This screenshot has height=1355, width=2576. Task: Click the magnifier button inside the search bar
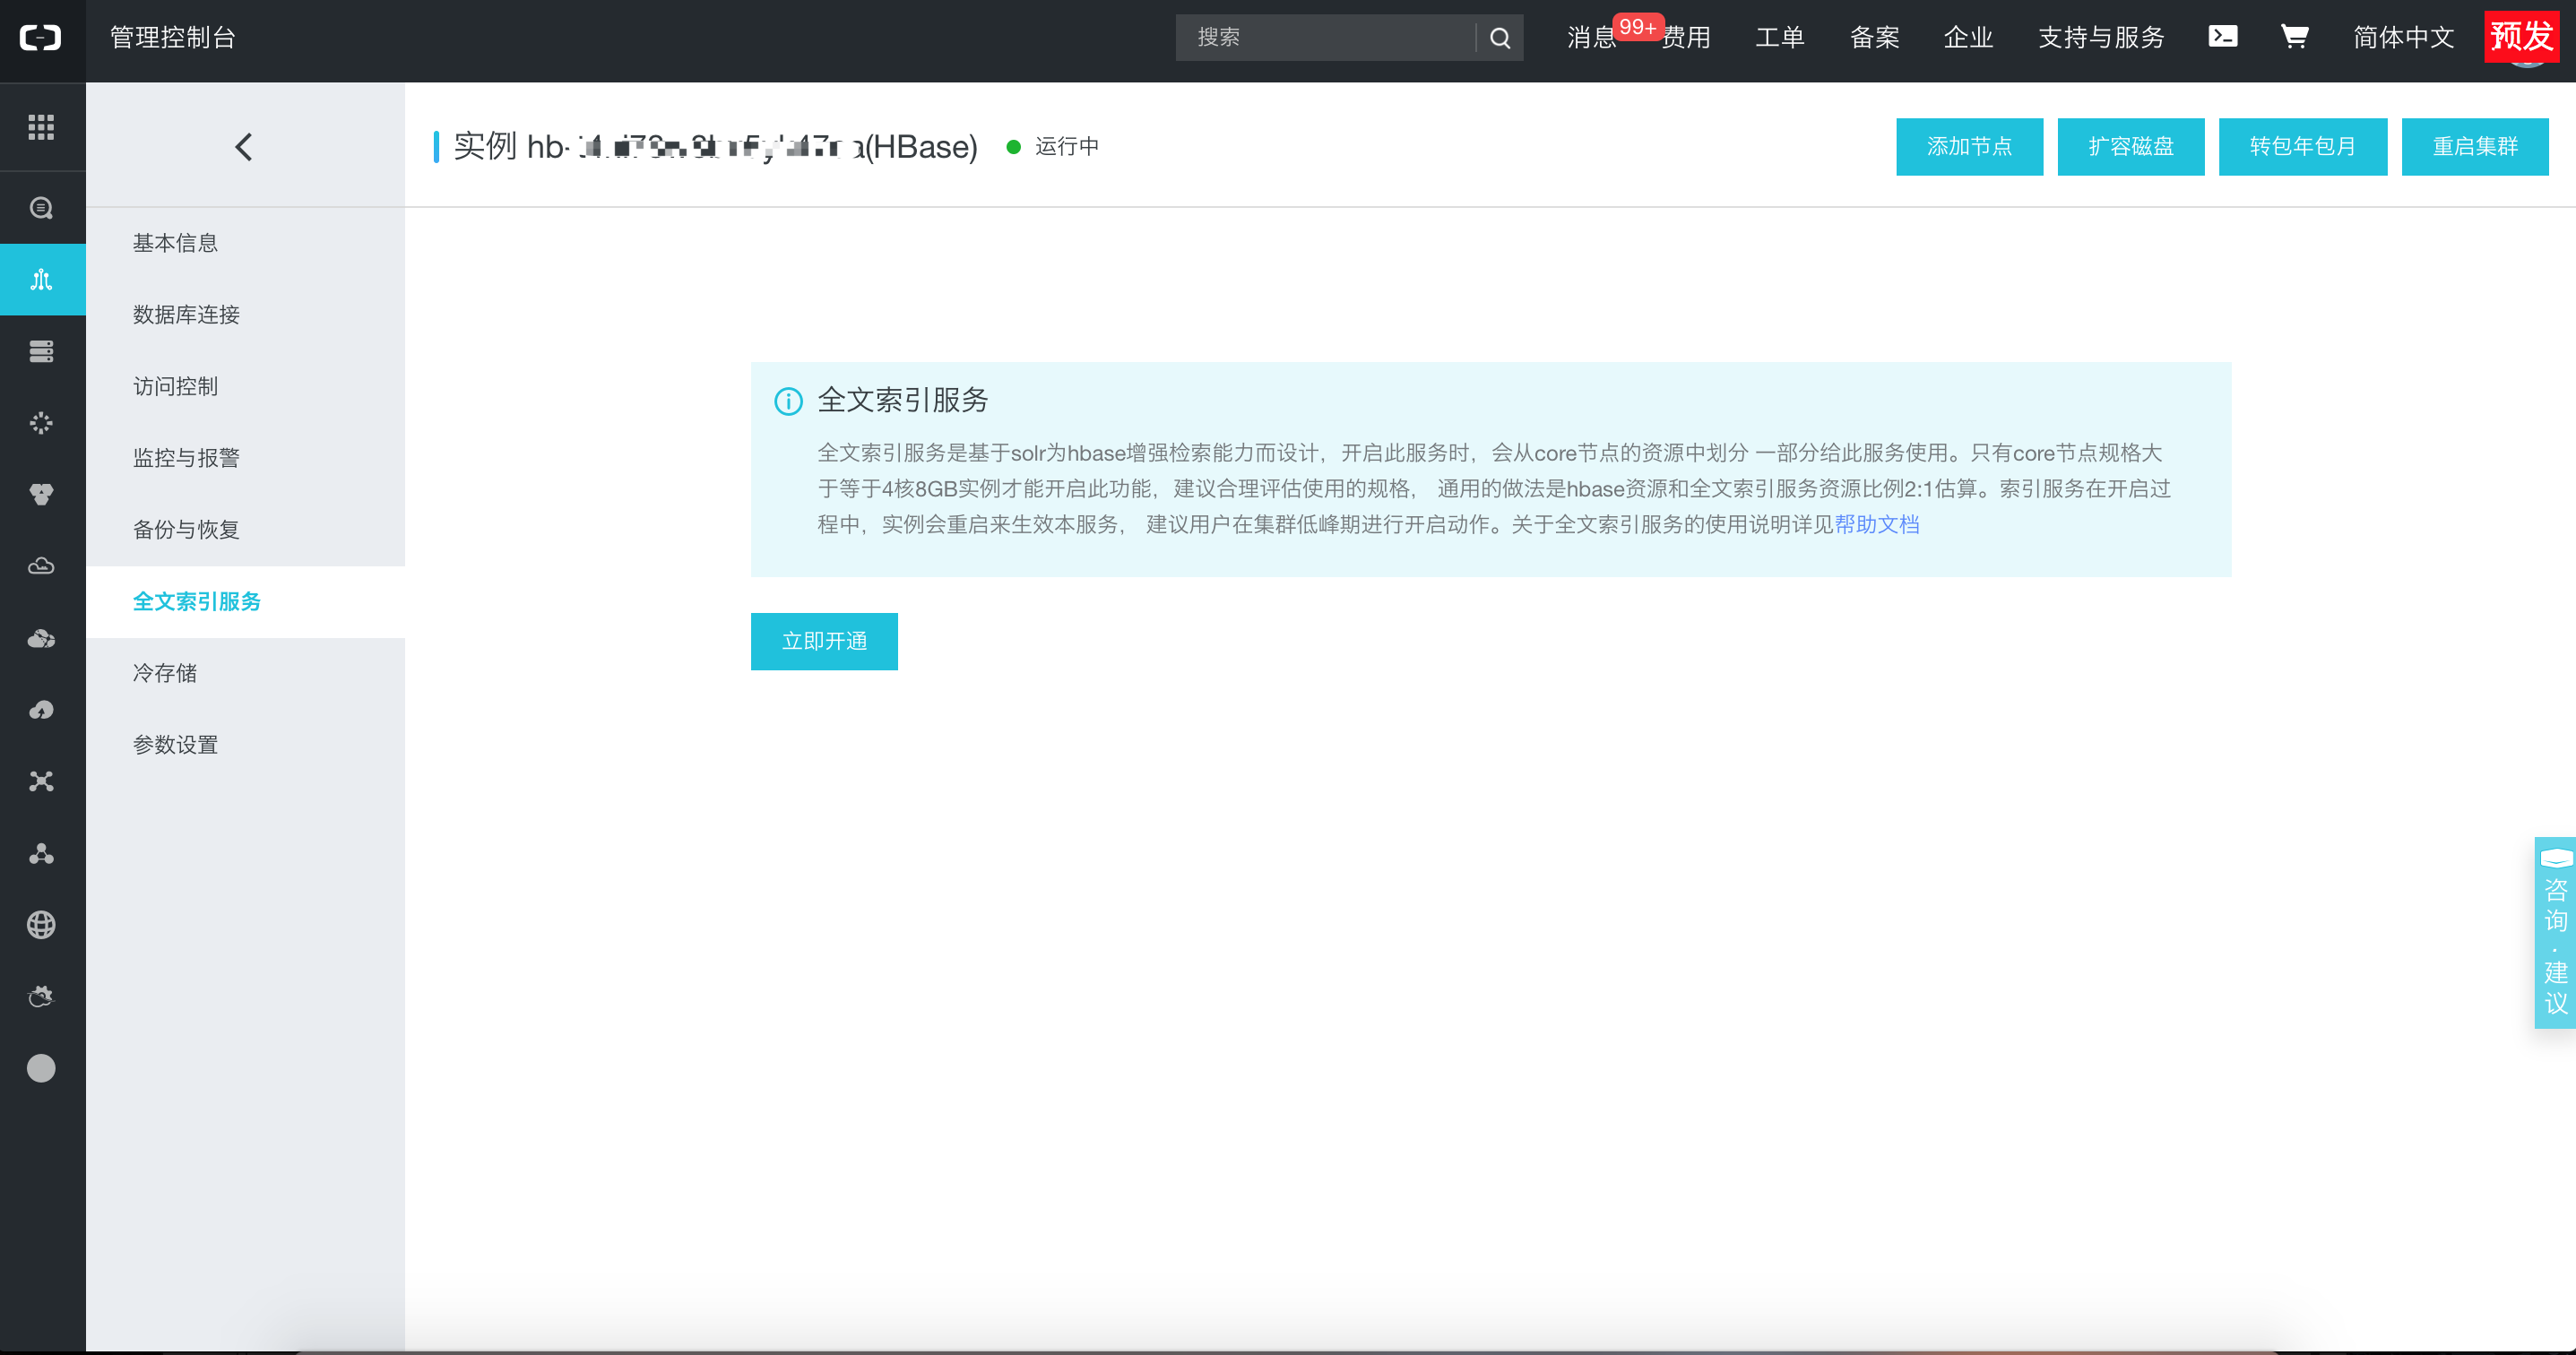pyautogui.click(x=1499, y=37)
